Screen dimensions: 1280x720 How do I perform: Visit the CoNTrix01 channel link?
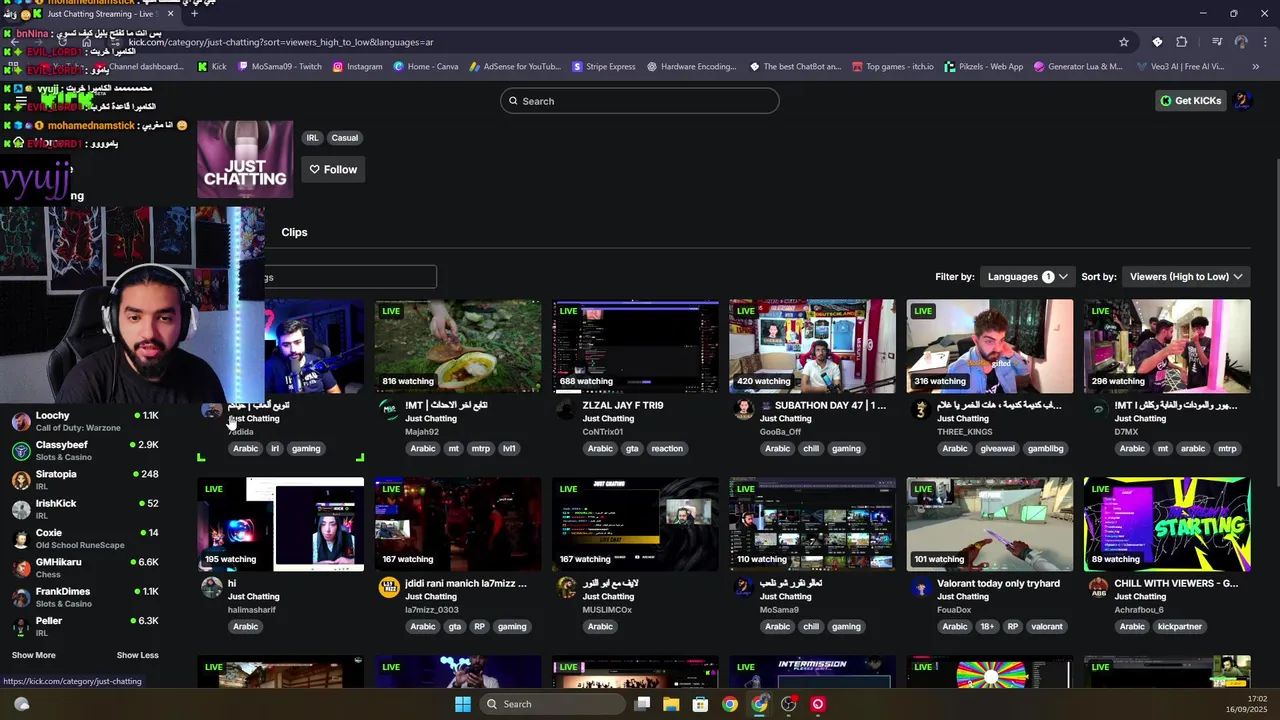coord(603,432)
